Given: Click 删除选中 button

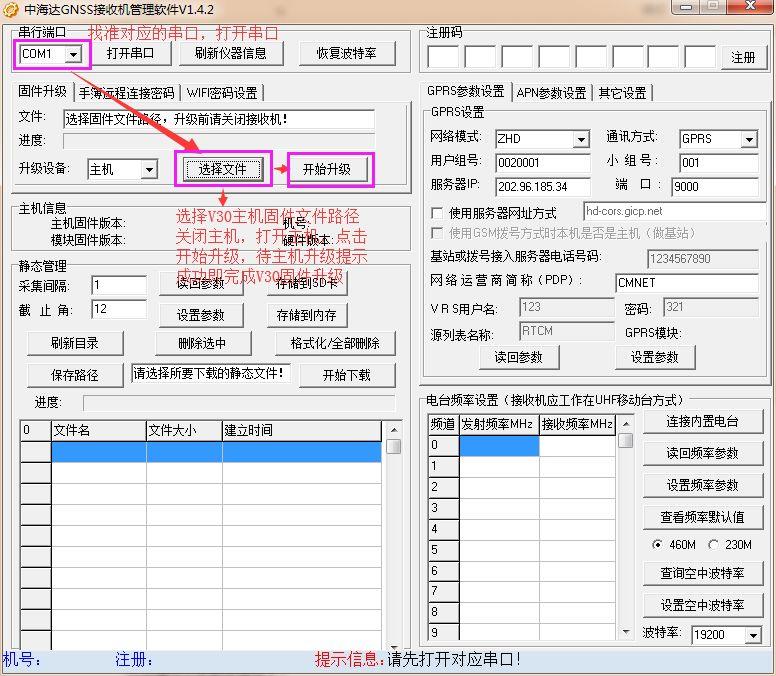Looking at the screenshot, I should [x=203, y=343].
